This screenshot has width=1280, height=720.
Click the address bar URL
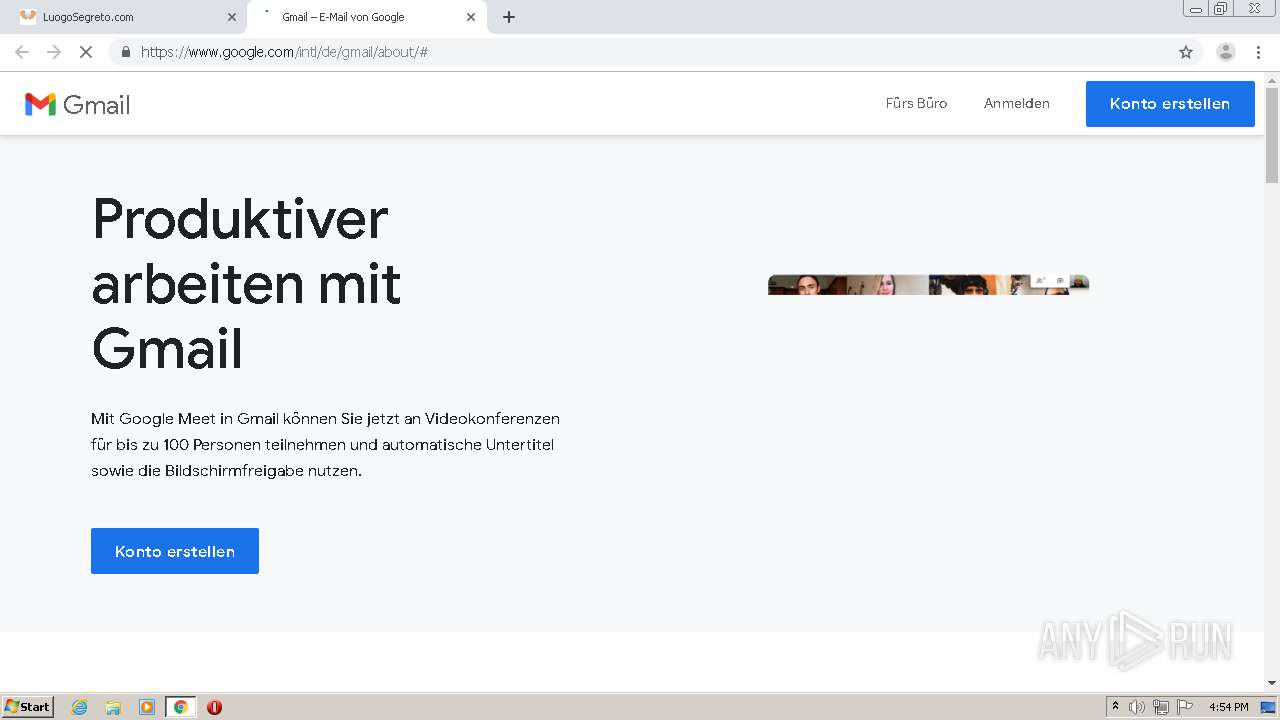tap(285, 52)
